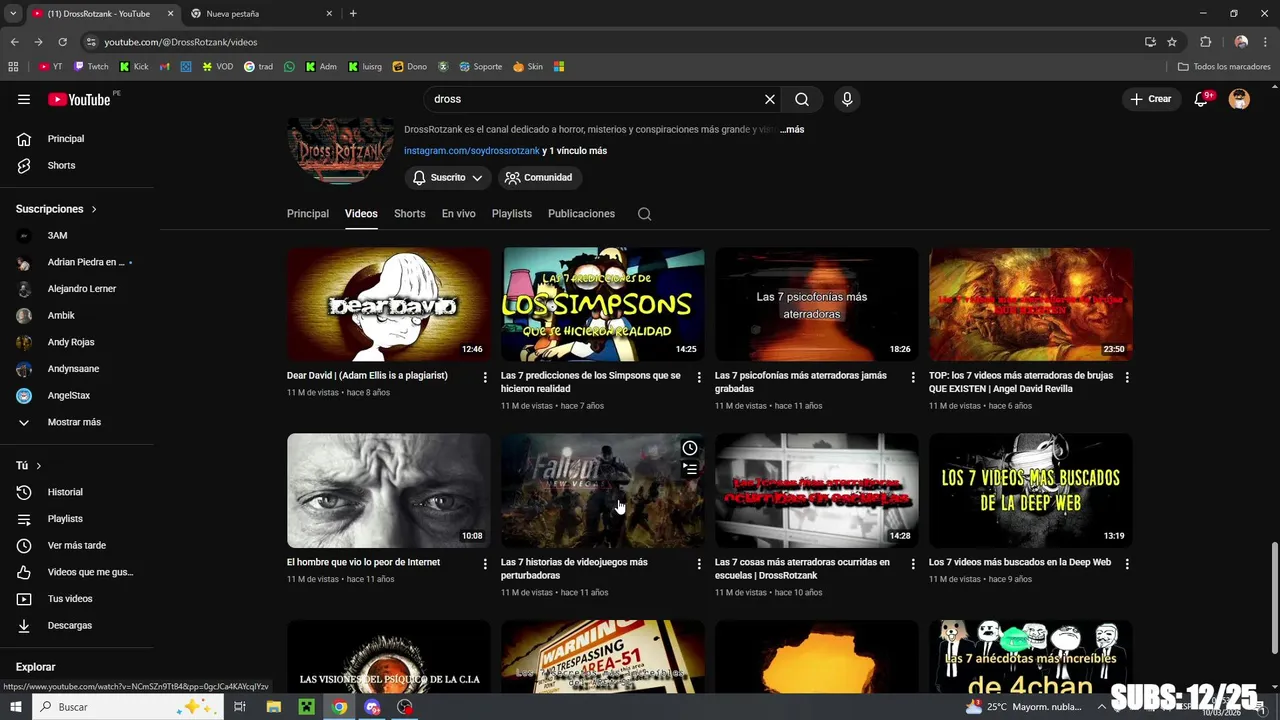Open options for escuelas video
1280x720 pixels.
tap(913, 564)
